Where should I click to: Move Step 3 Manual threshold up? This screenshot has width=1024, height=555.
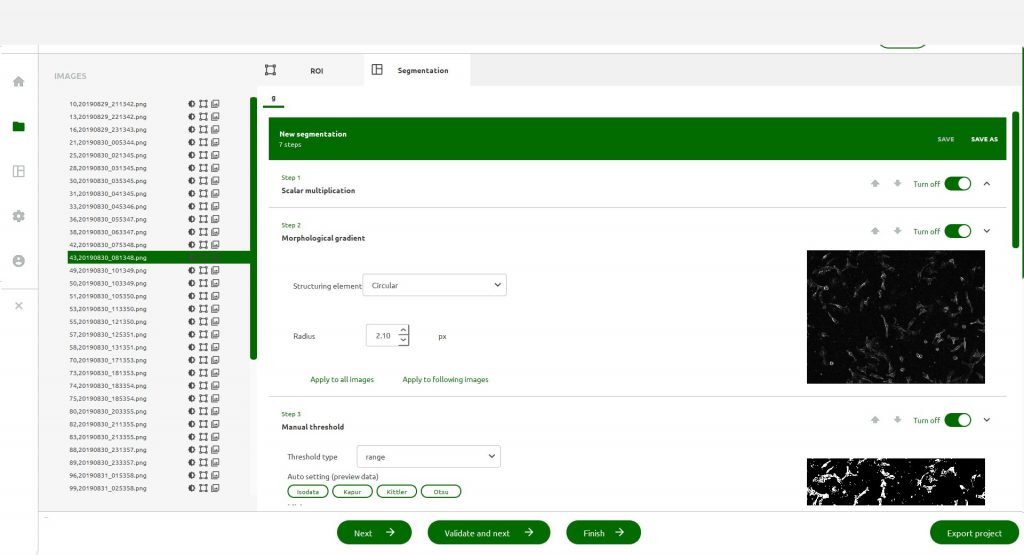[875, 420]
